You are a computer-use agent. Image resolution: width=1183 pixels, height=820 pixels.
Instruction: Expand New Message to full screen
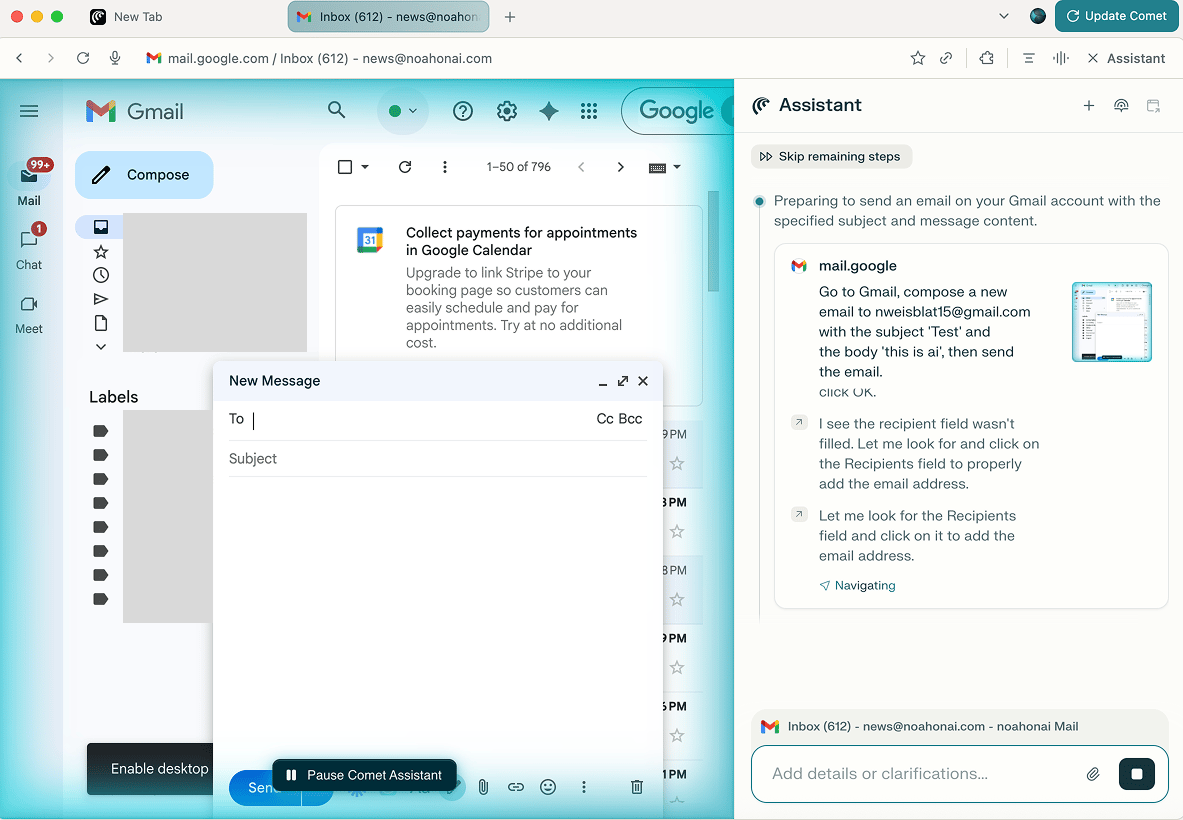[622, 381]
